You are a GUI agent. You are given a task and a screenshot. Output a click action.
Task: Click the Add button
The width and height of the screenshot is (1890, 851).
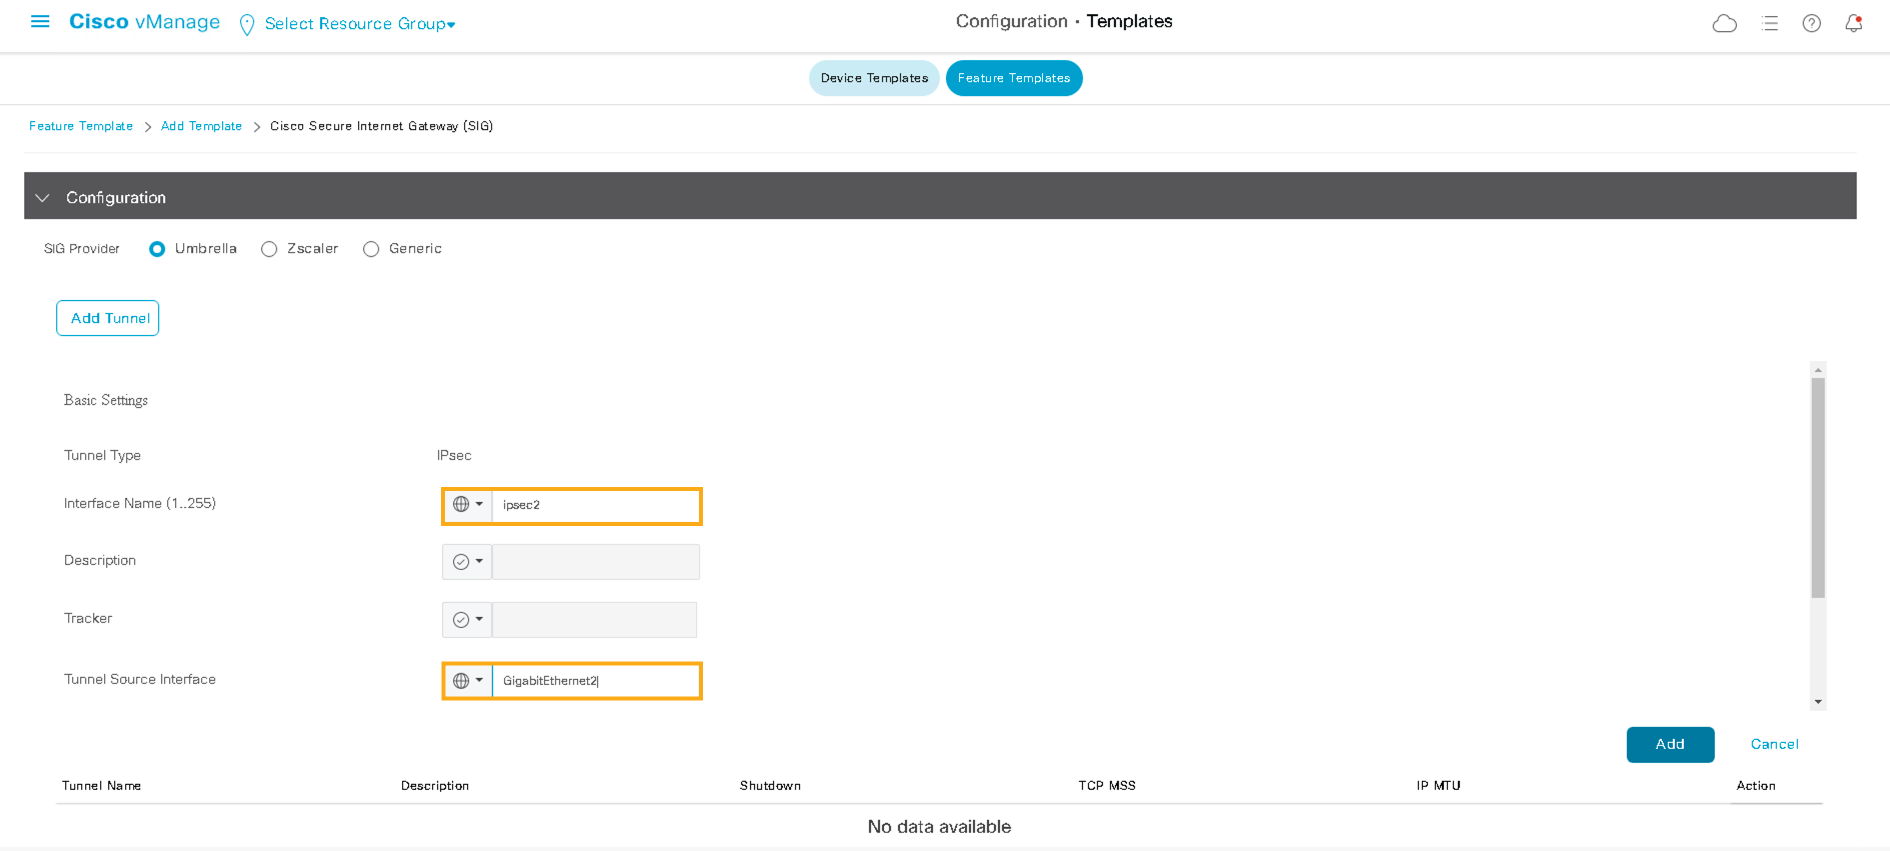(1670, 745)
